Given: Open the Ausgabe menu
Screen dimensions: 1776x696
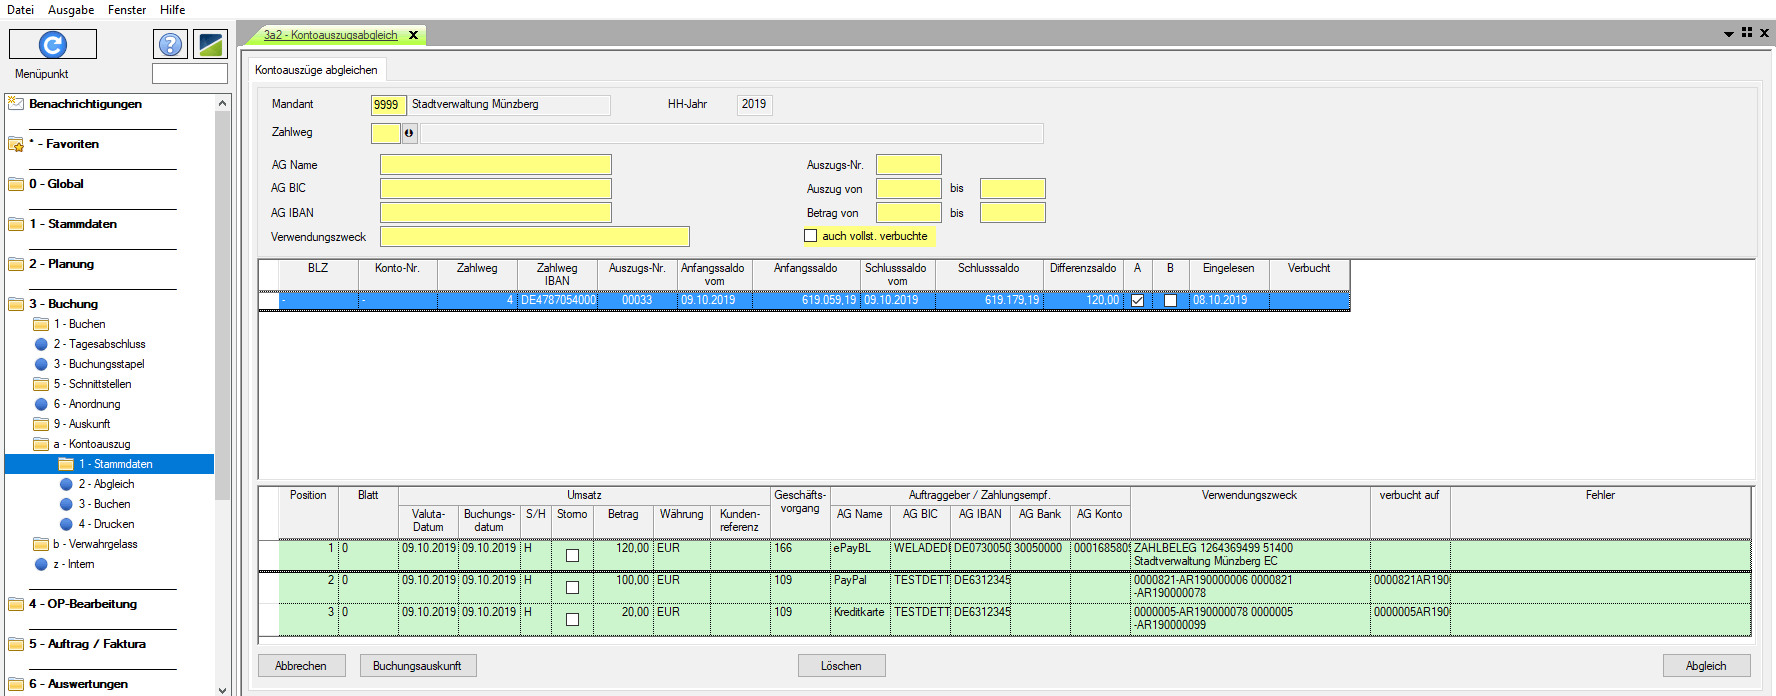Looking at the screenshot, I should (71, 10).
